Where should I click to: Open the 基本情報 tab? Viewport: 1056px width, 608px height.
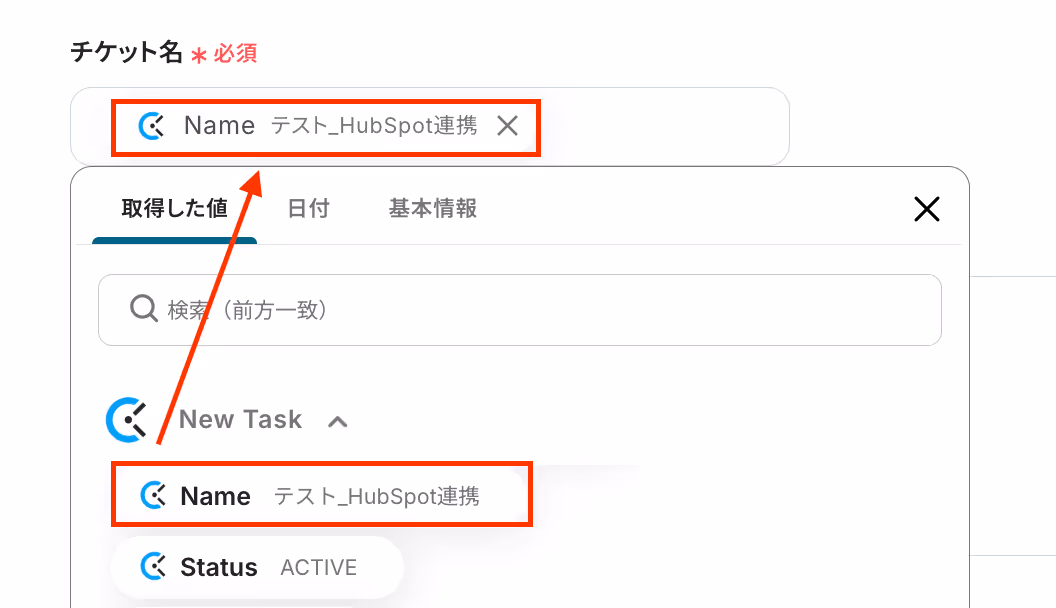(433, 209)
